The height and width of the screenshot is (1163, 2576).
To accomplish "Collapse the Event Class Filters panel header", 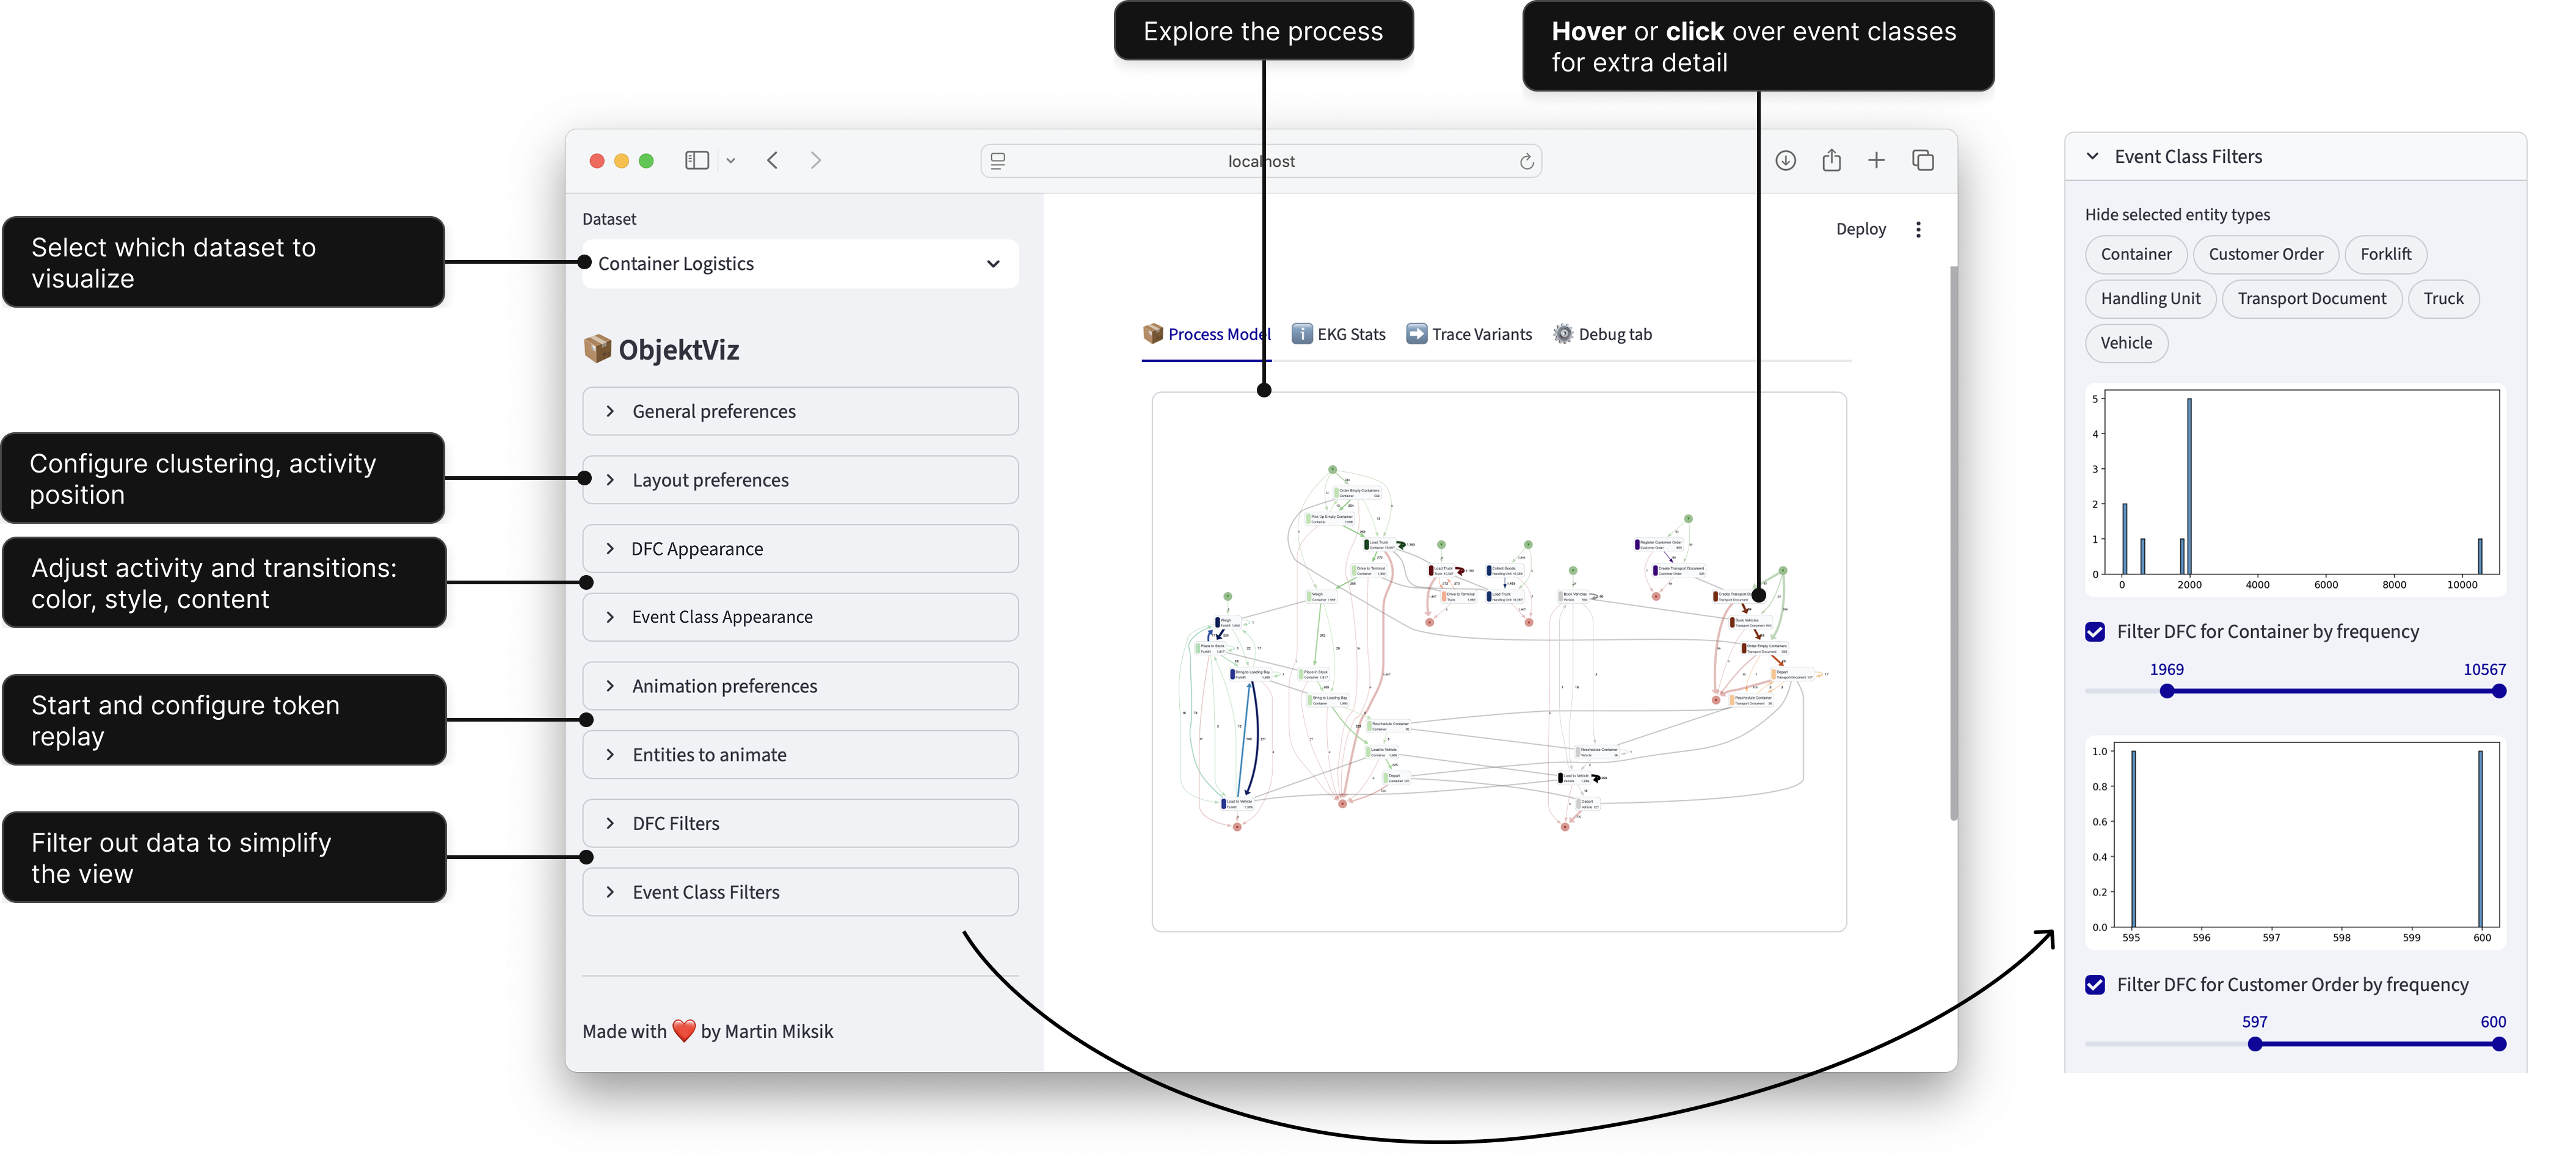I will coord(2187,157).
